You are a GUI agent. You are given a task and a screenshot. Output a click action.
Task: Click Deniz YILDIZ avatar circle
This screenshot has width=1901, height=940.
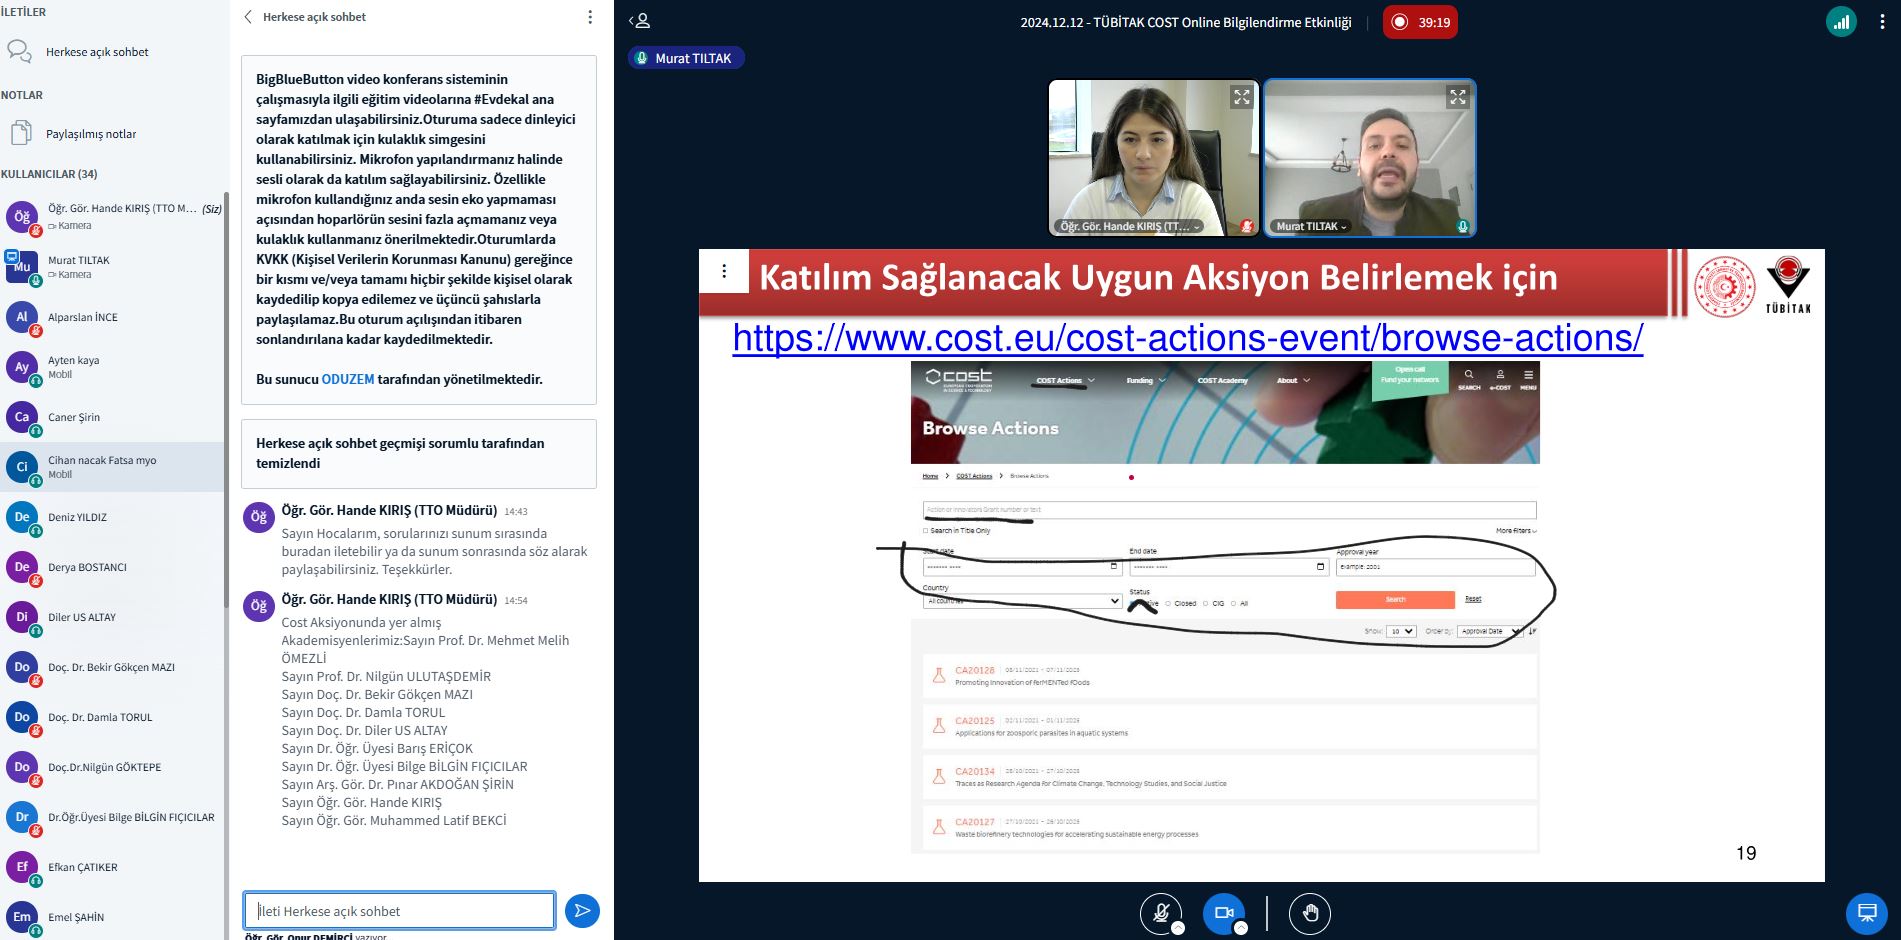coord(22,517)
